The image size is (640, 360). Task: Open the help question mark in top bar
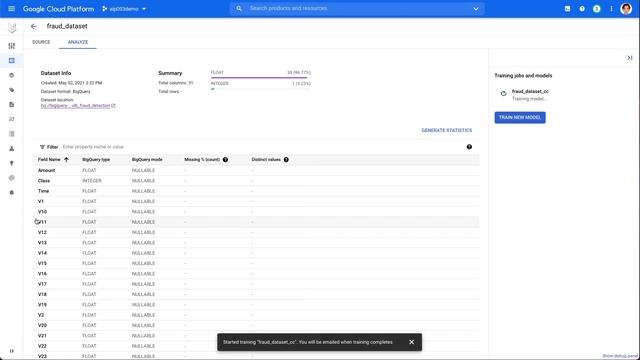click(582, 9)
